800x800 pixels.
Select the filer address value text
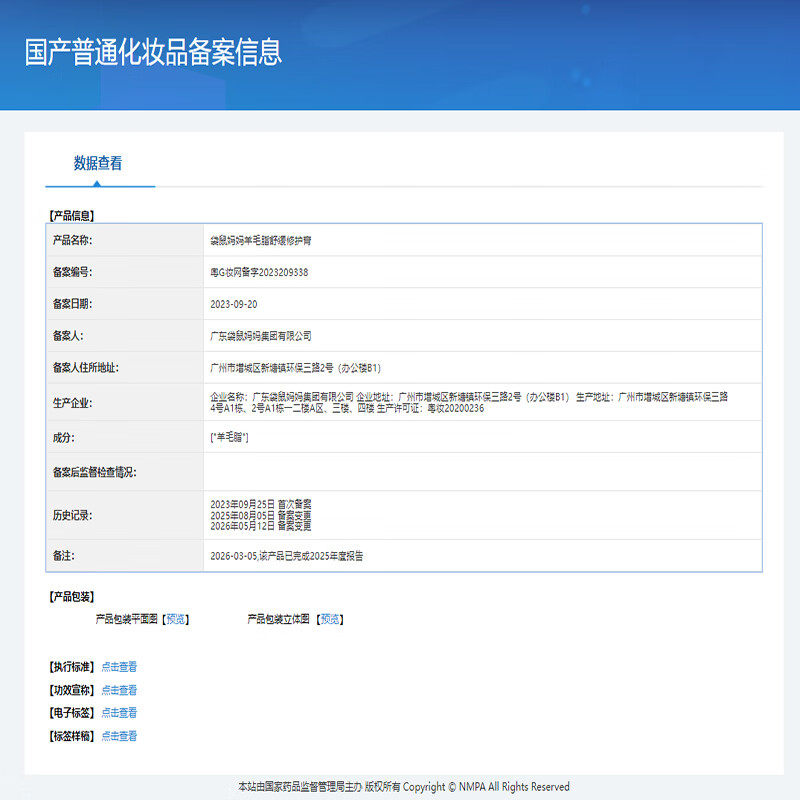[x=295, y=368]
